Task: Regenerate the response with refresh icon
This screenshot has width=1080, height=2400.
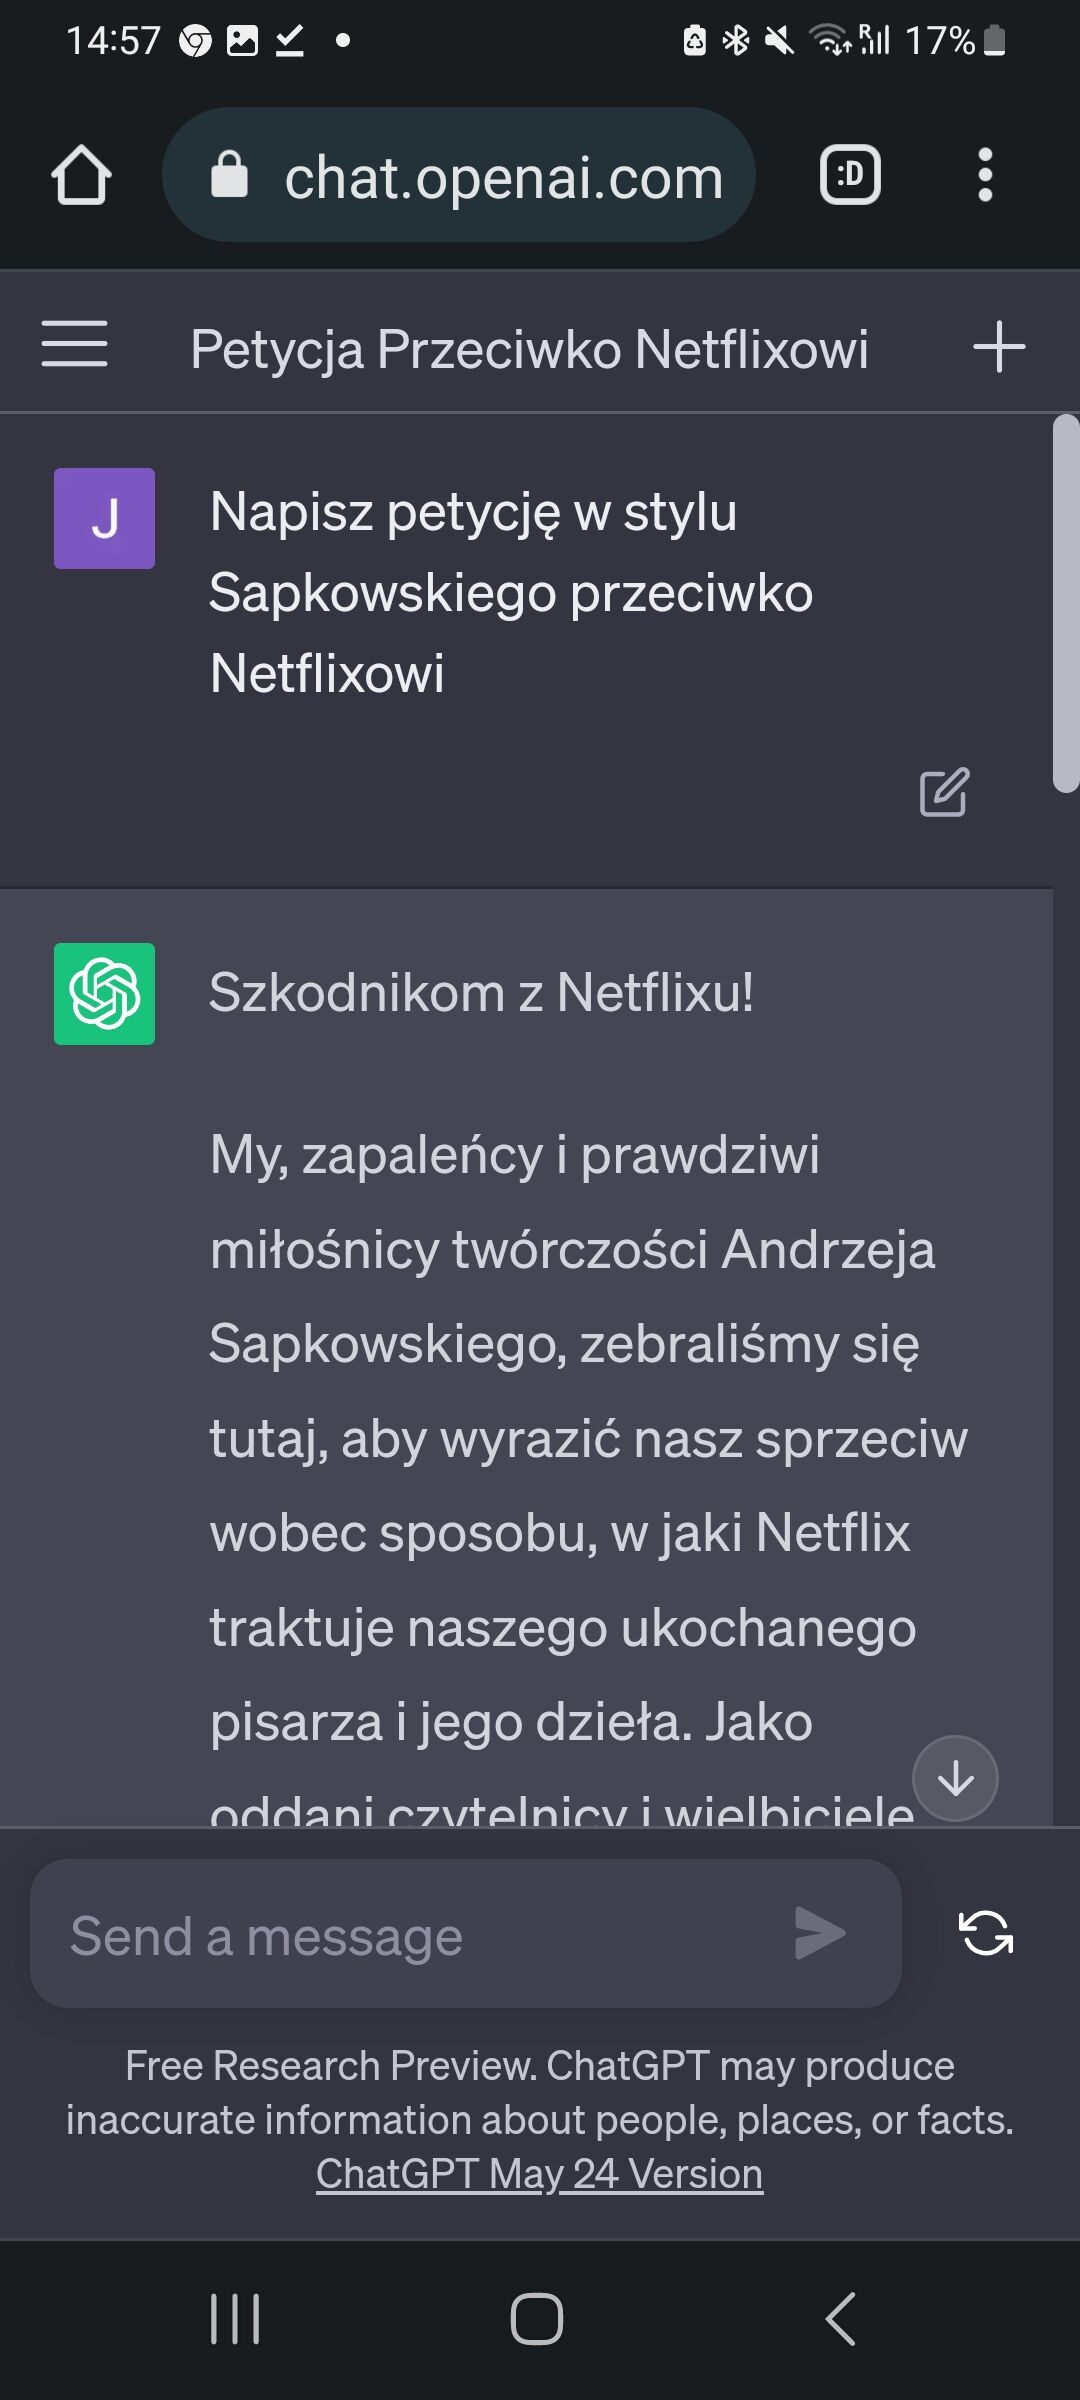Action: pos(986,1932)
